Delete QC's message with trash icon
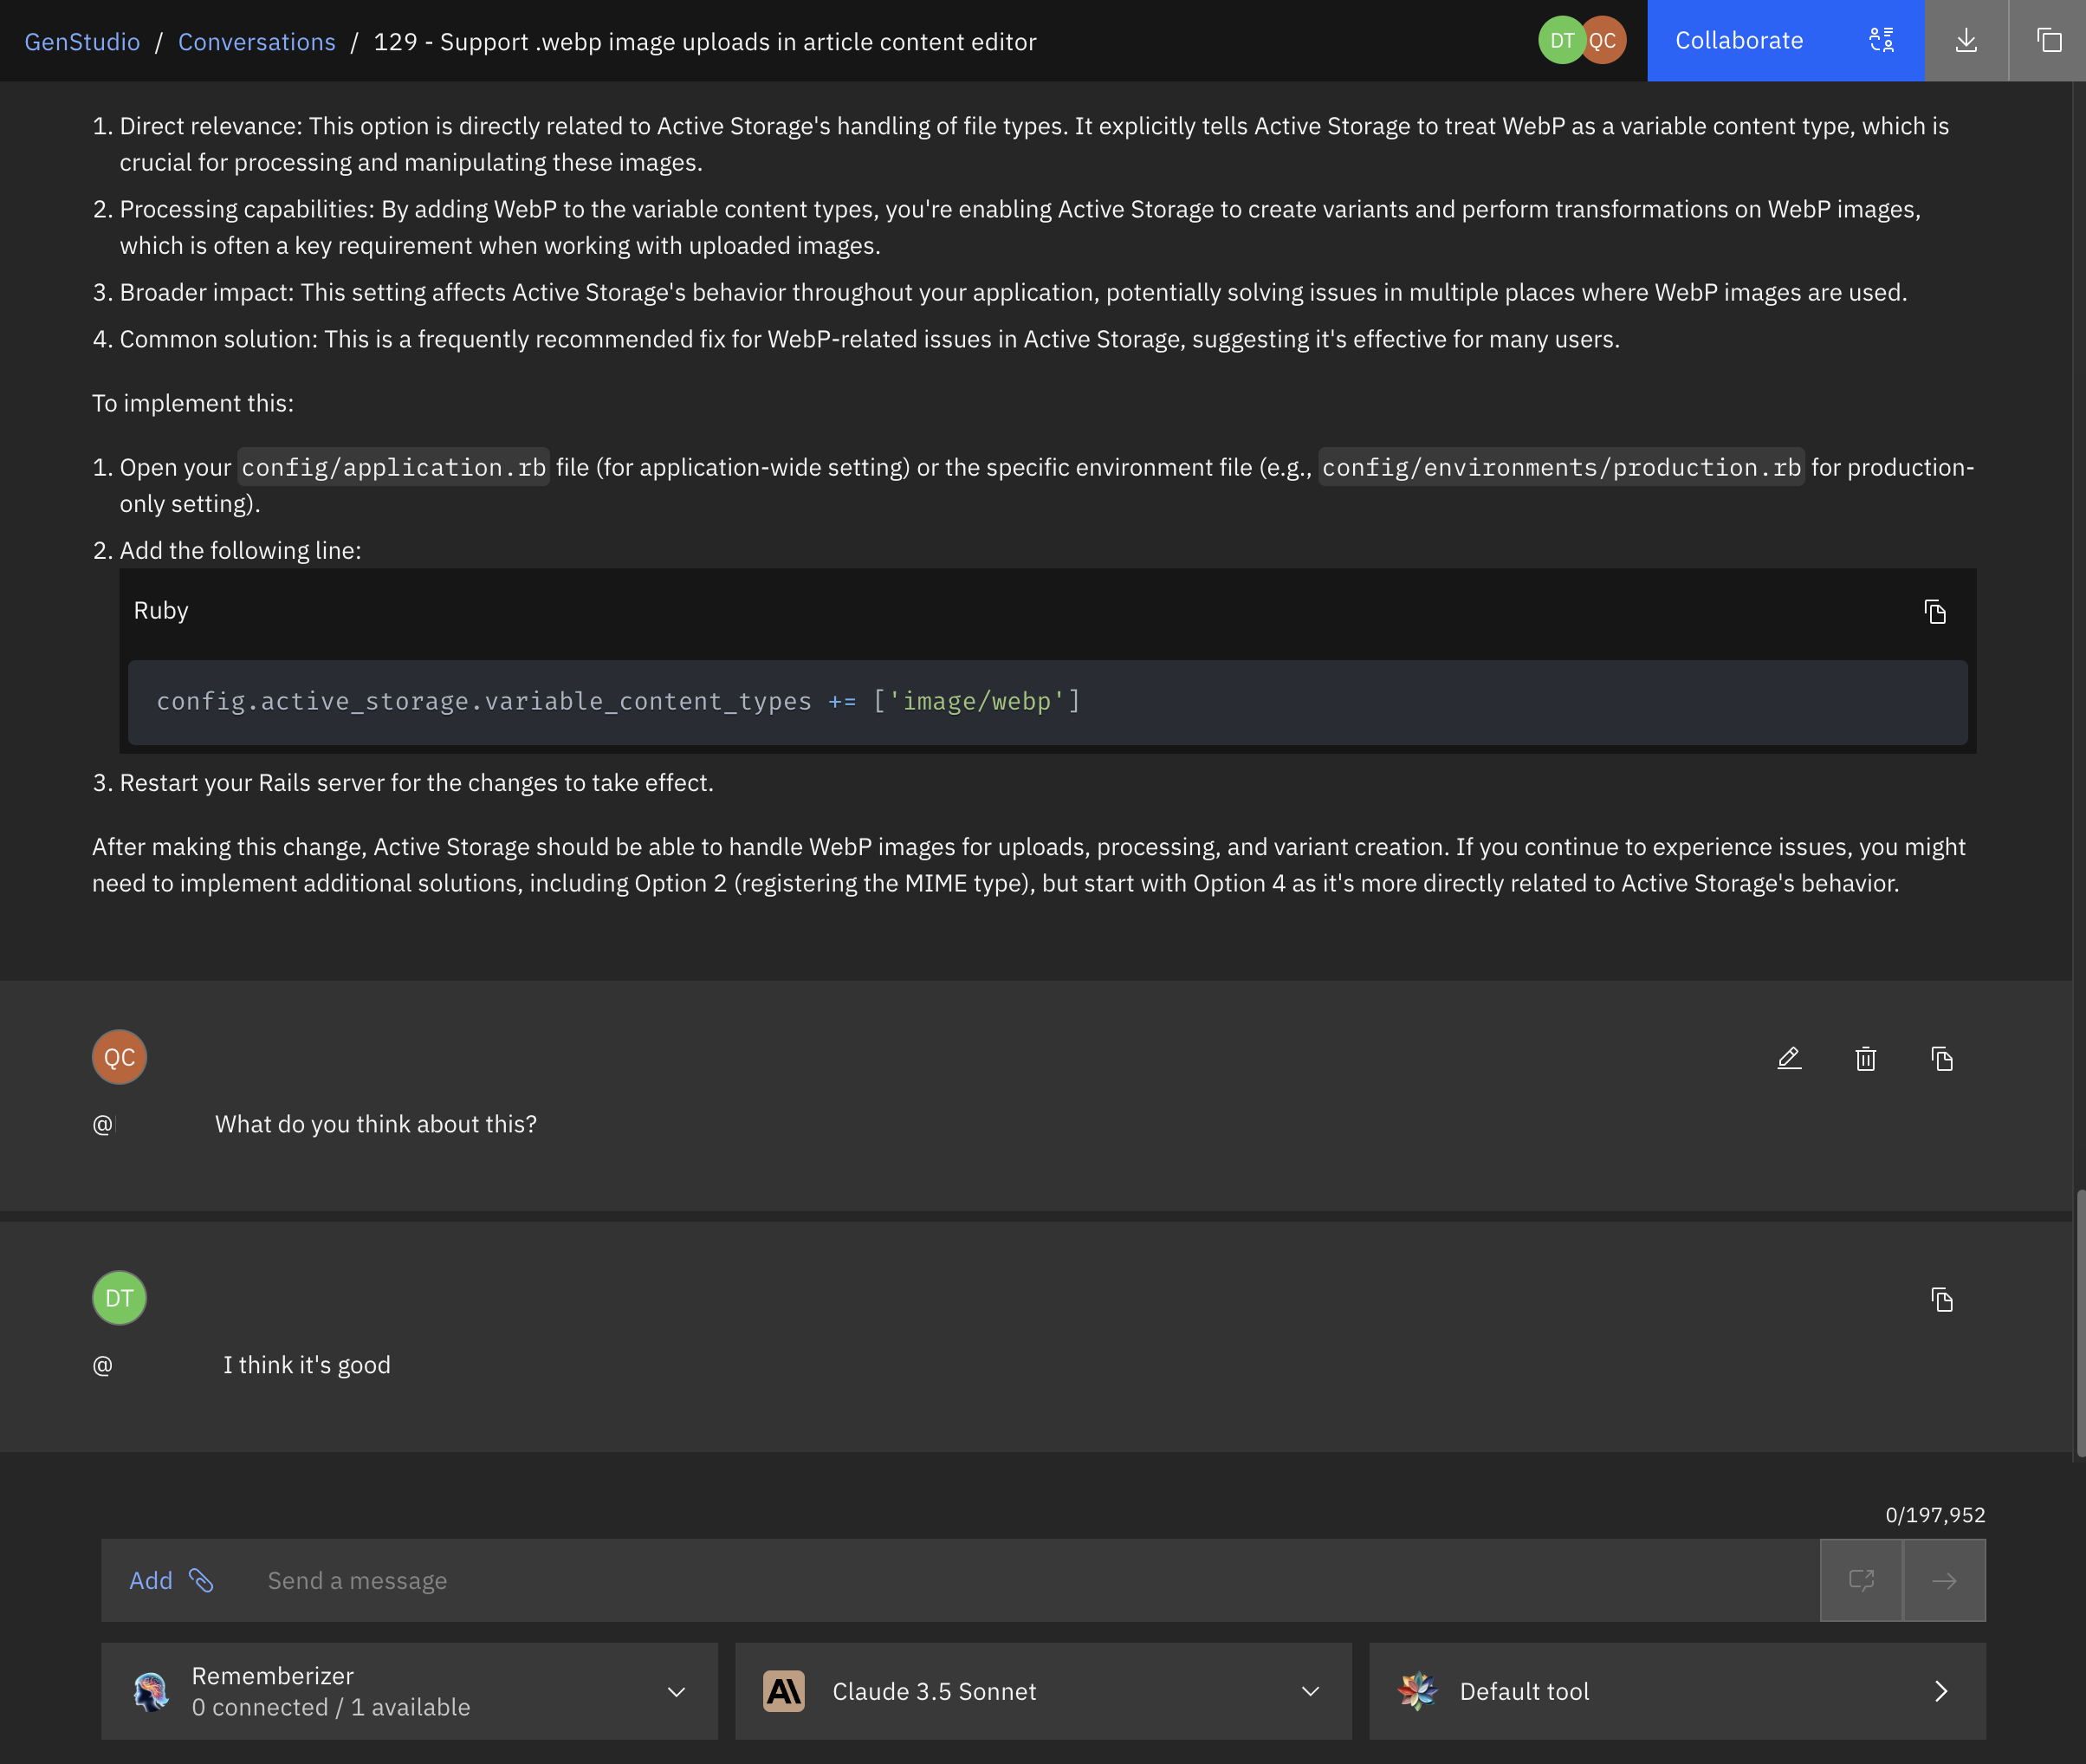This screenshot has height=1764, width=2086. [1864, 1058]
